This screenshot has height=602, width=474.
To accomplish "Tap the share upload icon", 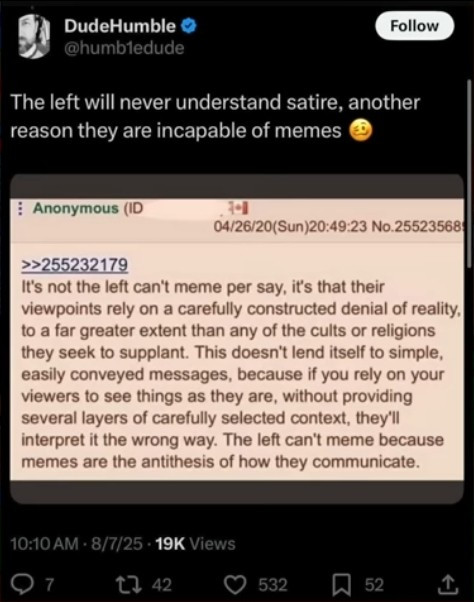I will [x=448, y=584].
